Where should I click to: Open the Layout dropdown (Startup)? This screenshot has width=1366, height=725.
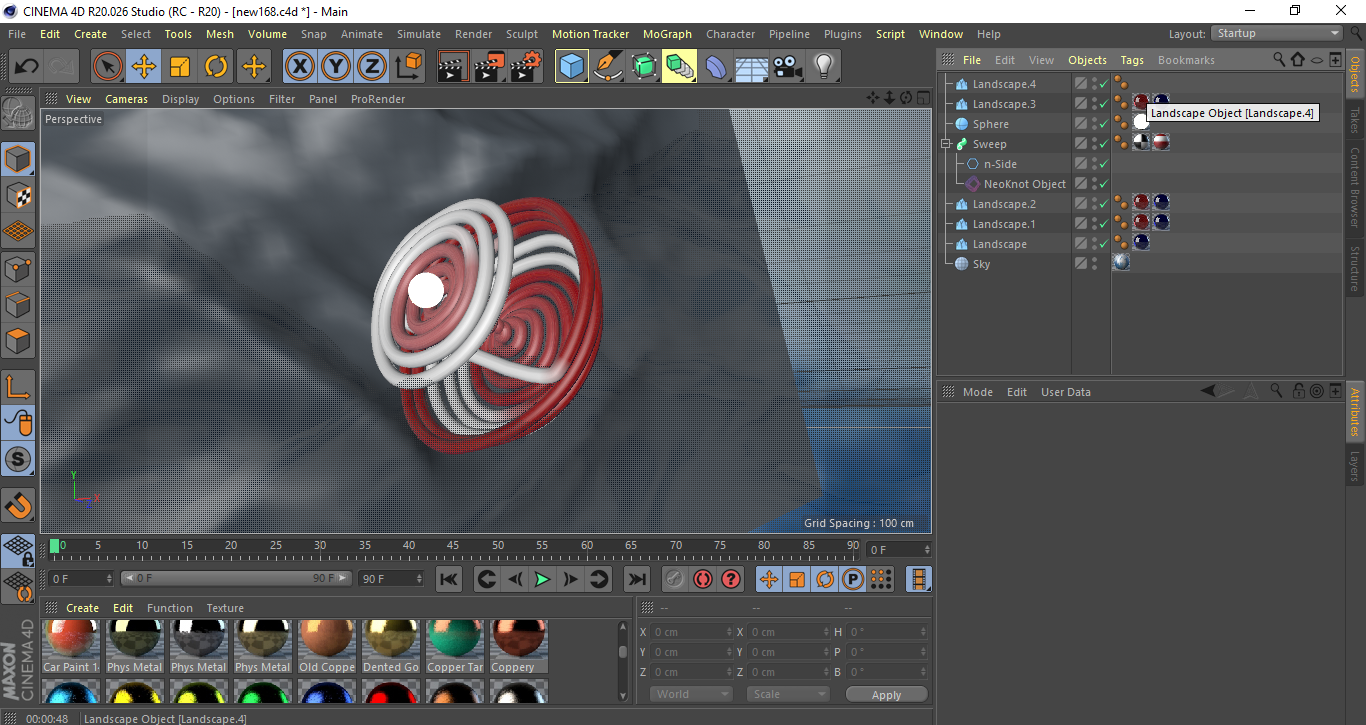(x=1277, y=33)
